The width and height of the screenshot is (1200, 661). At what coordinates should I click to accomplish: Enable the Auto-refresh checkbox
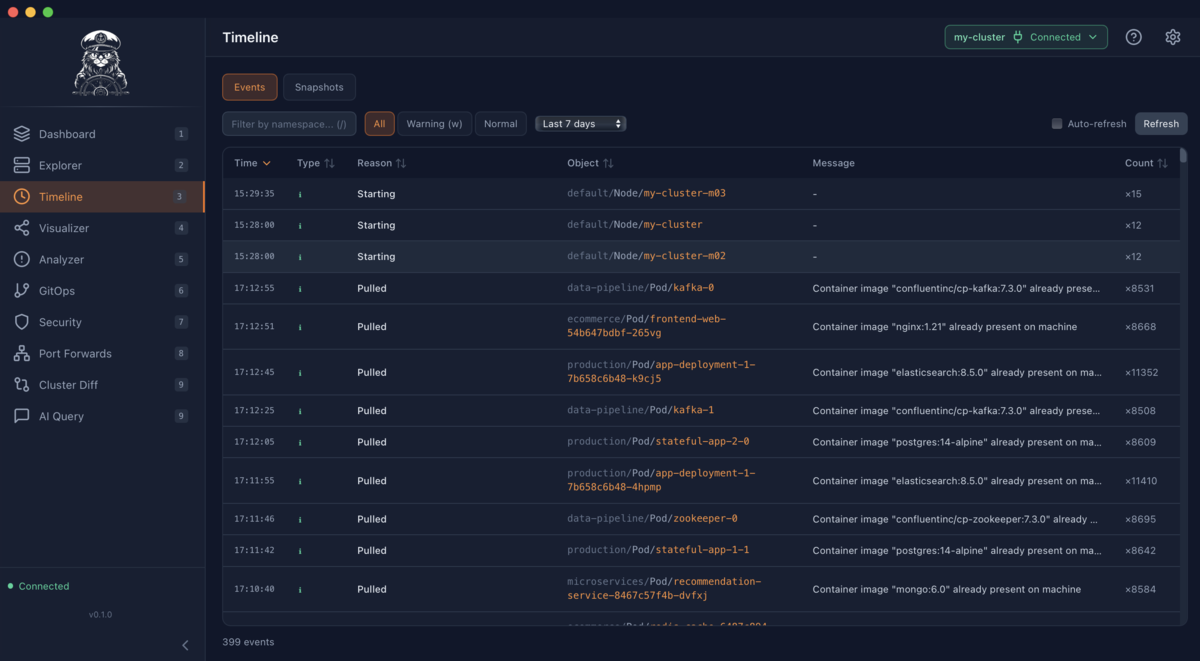(x=1057, y=123)
